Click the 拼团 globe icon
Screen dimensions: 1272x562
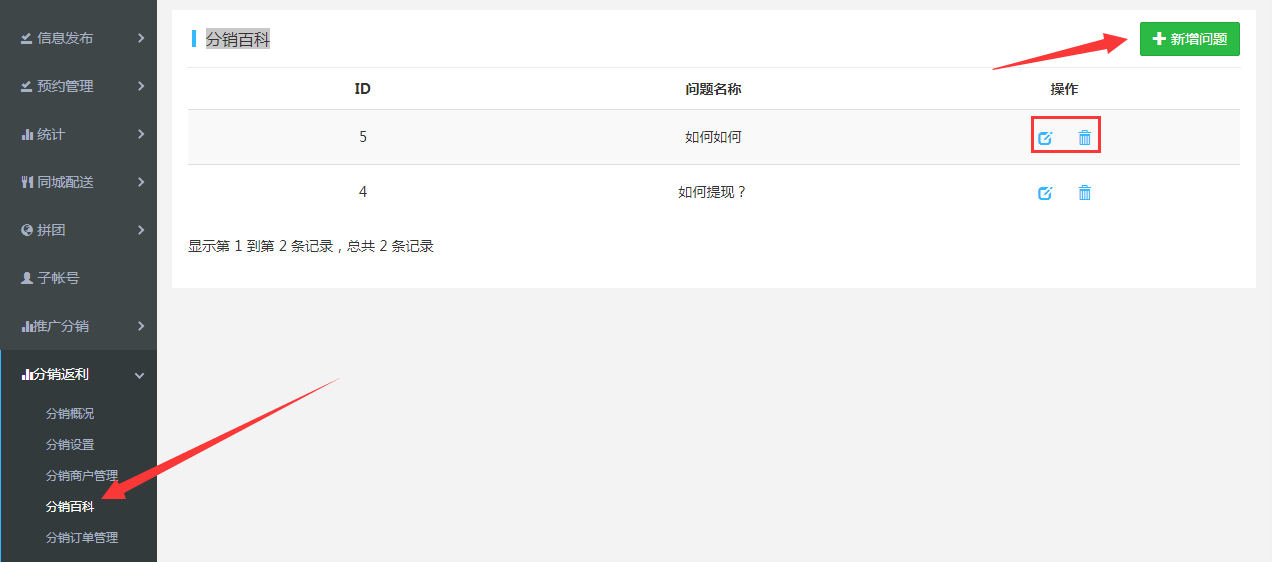coord(27,230)
